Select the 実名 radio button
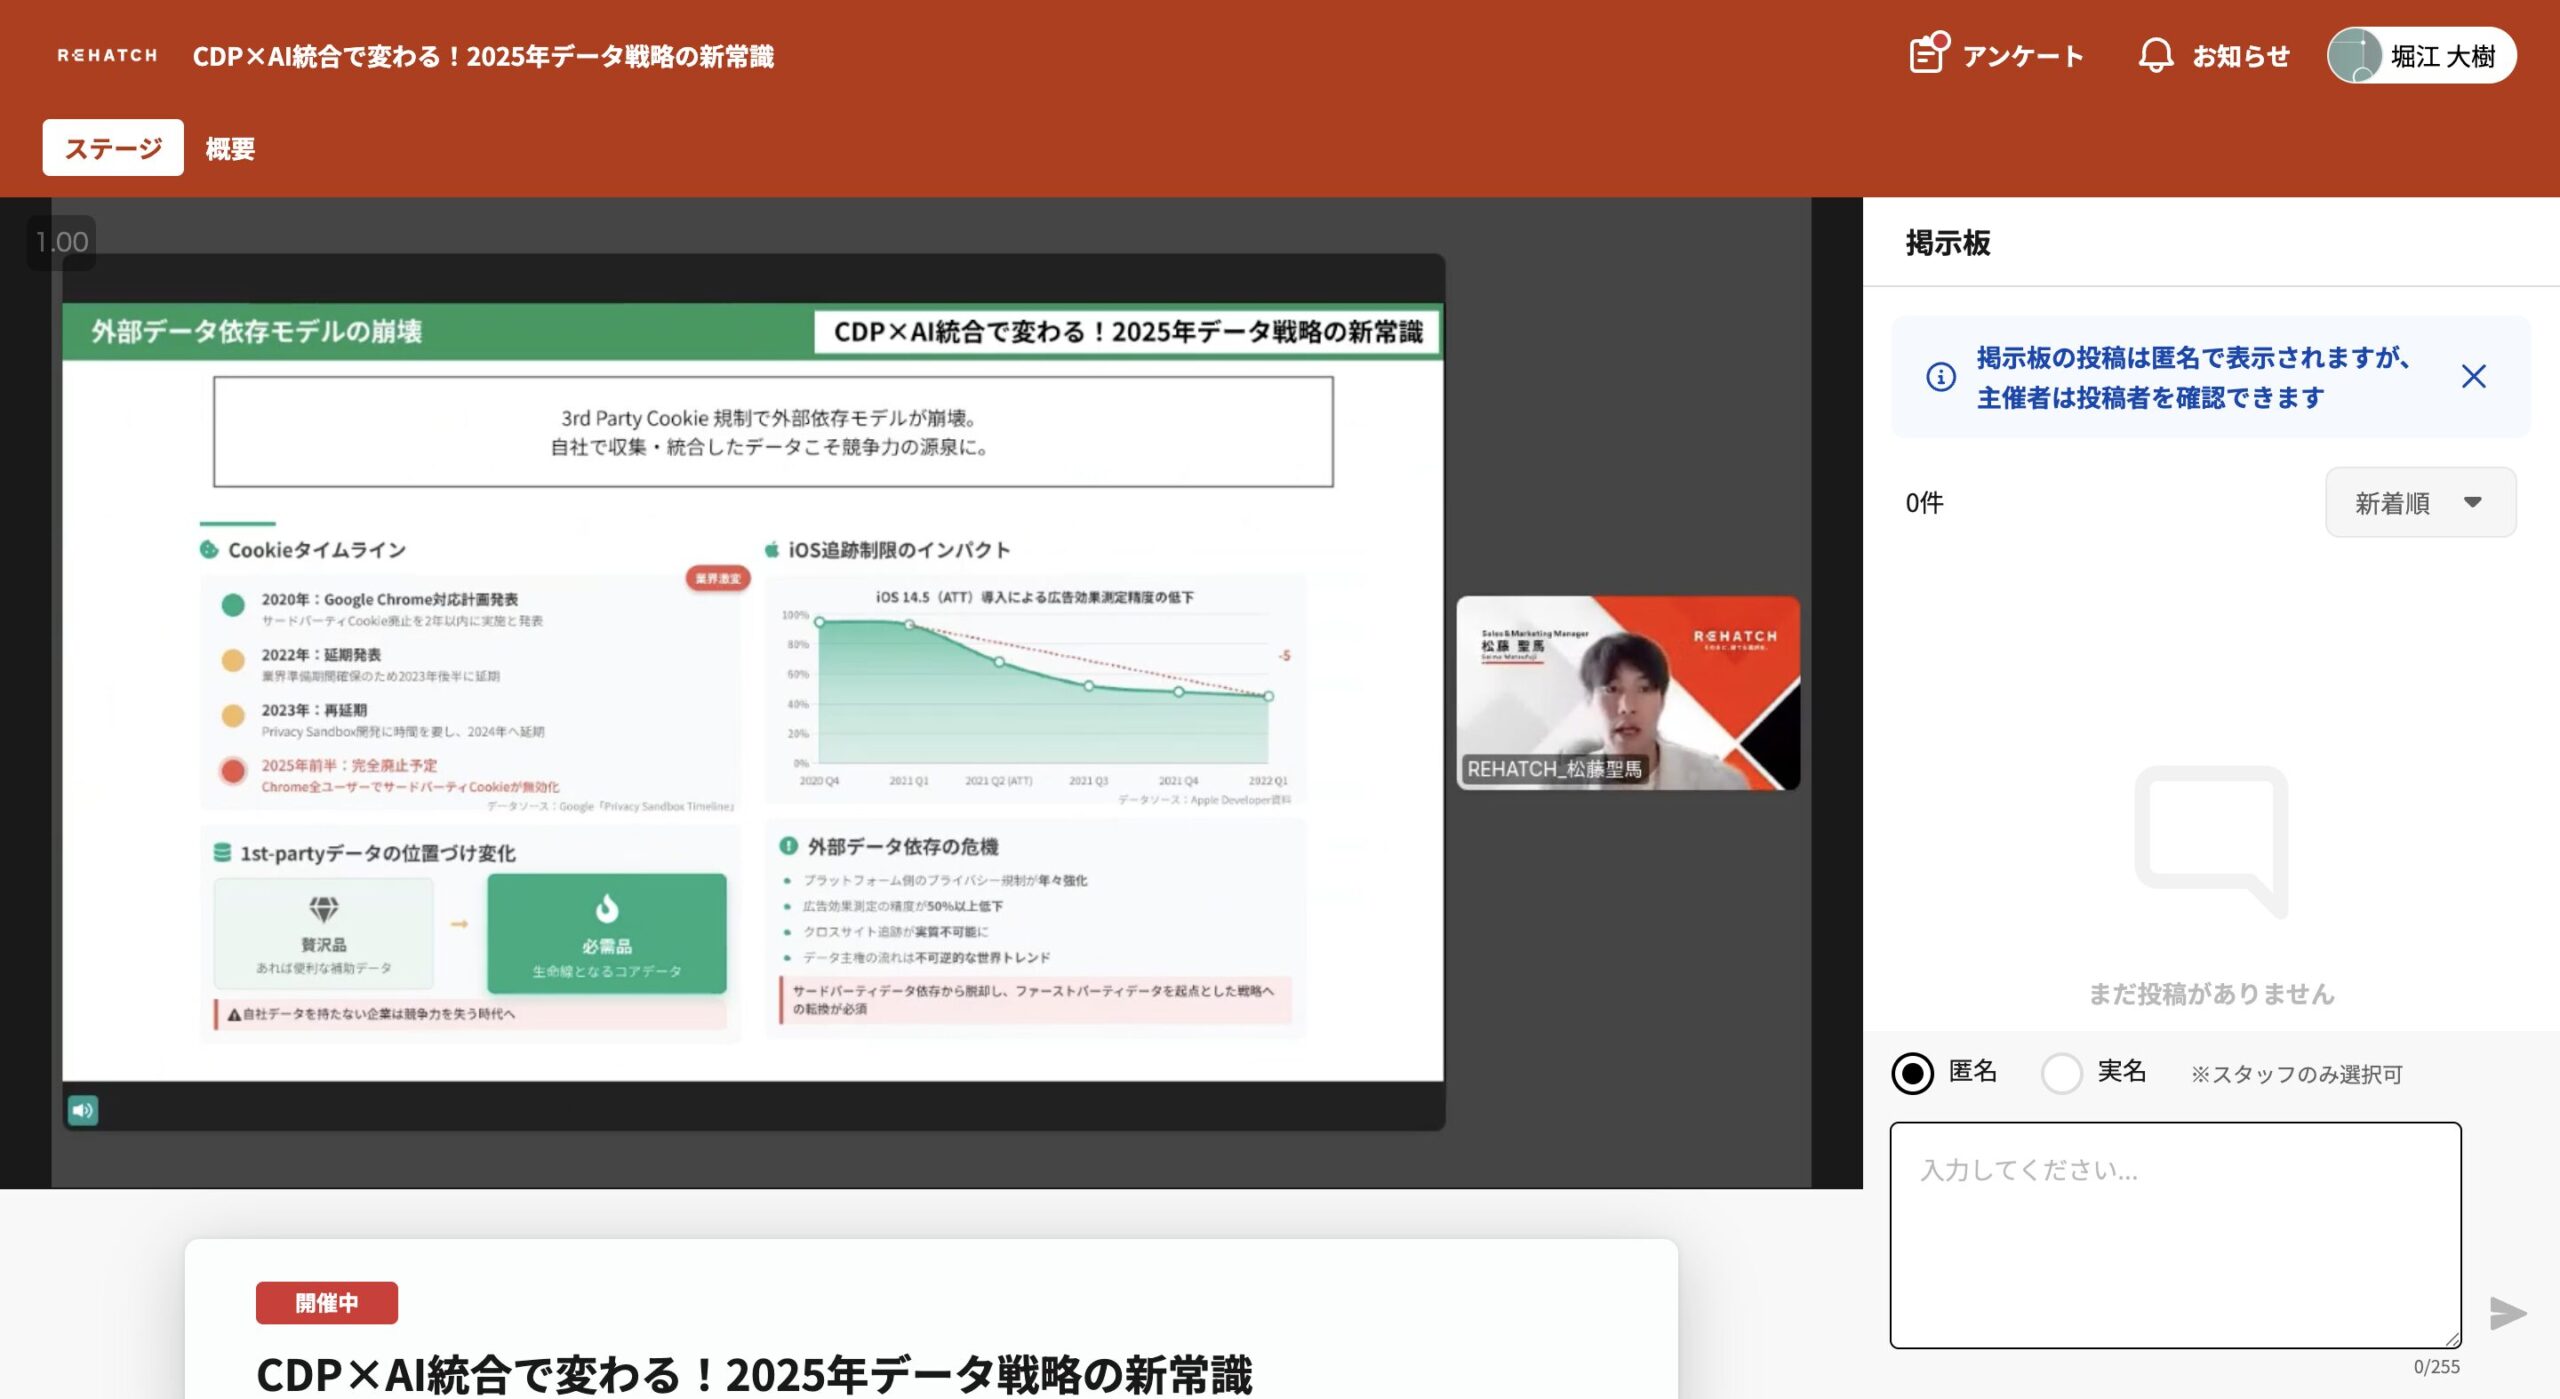 click(2061, 1073)
